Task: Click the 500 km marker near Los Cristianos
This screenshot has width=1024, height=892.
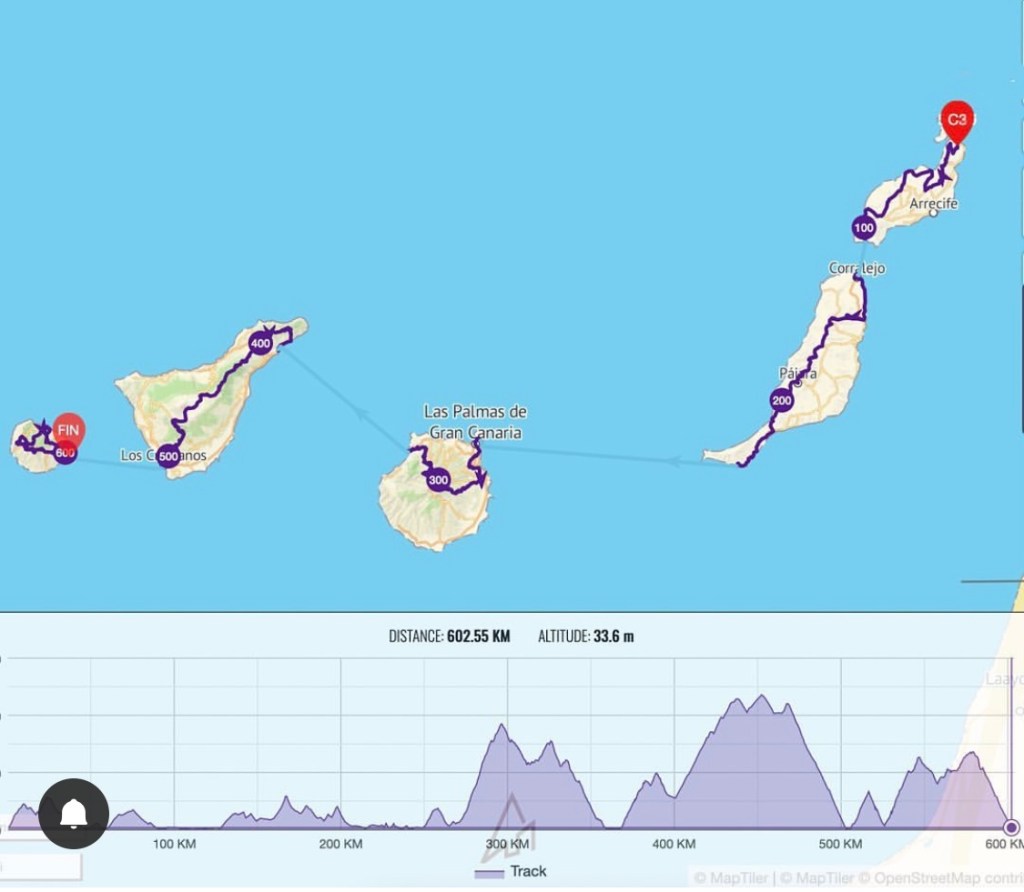Action: click(168, 457)
